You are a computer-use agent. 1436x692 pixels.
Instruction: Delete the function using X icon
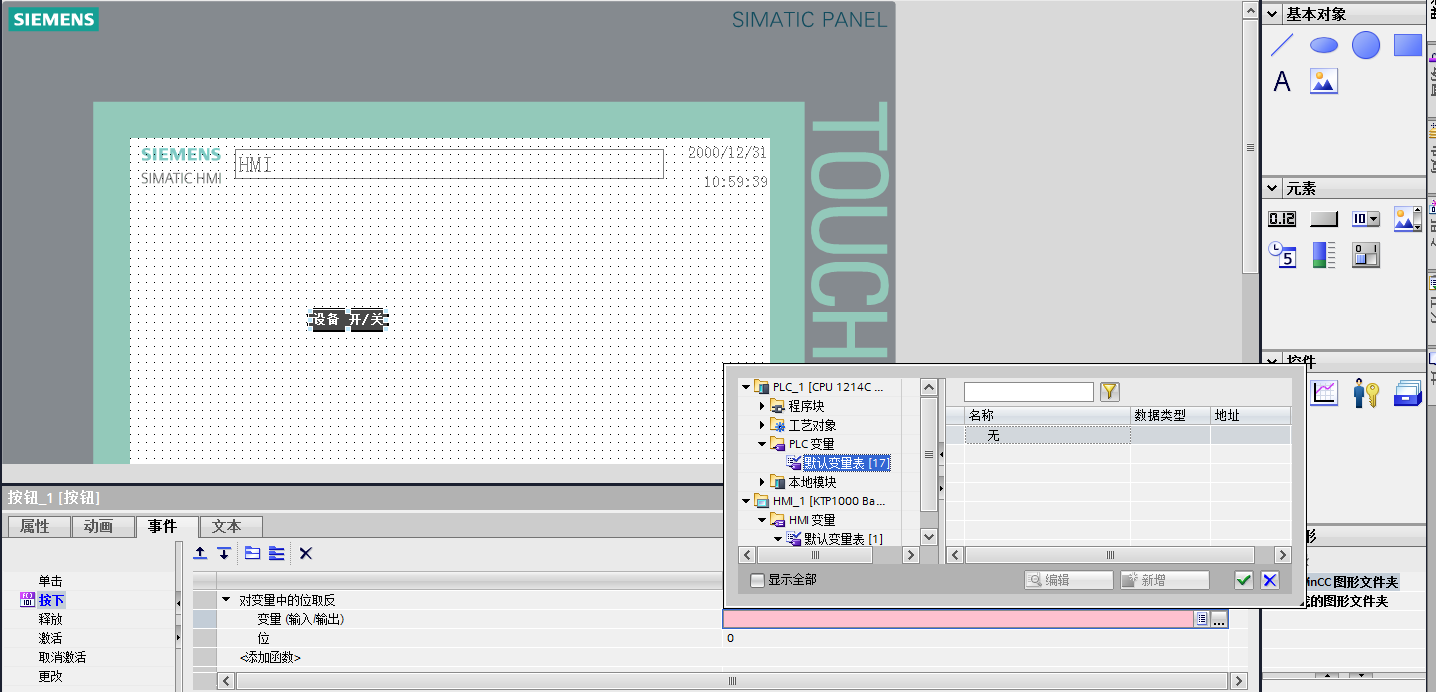coord(306,553)
